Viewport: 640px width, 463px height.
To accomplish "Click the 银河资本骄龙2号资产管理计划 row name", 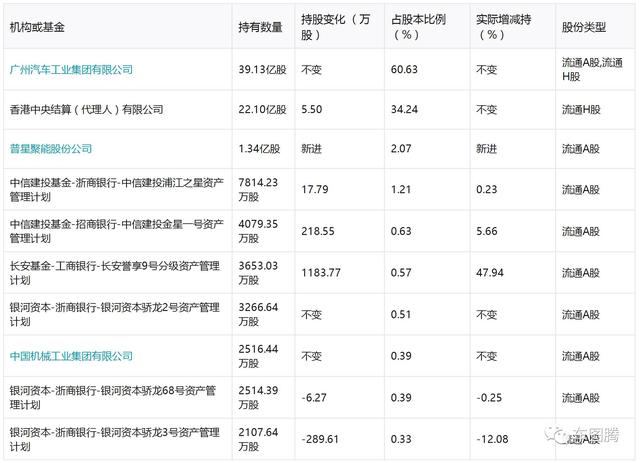I will [x=115, y=314].
